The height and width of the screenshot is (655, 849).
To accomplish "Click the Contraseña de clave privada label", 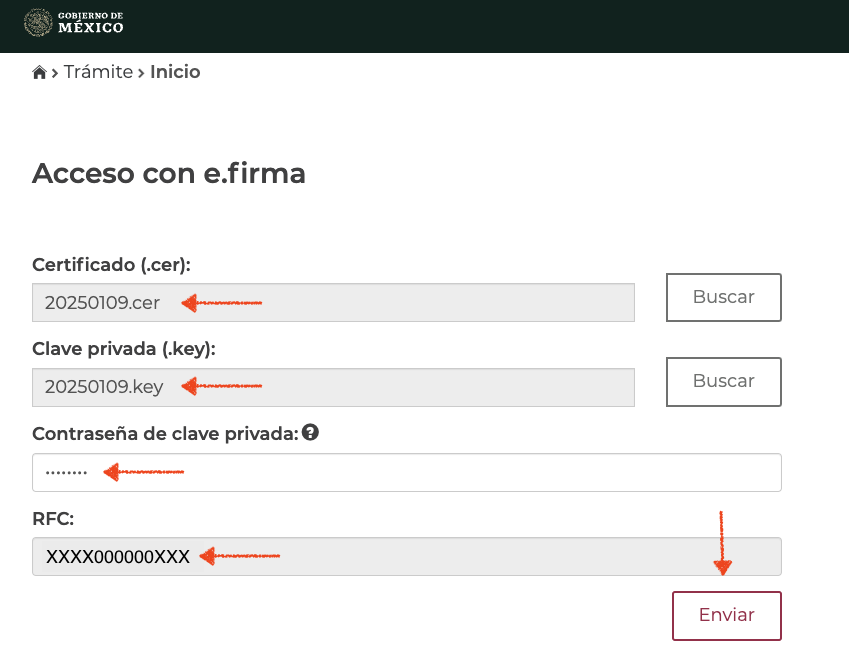I will pyautogui.click(x=165, y=434).
